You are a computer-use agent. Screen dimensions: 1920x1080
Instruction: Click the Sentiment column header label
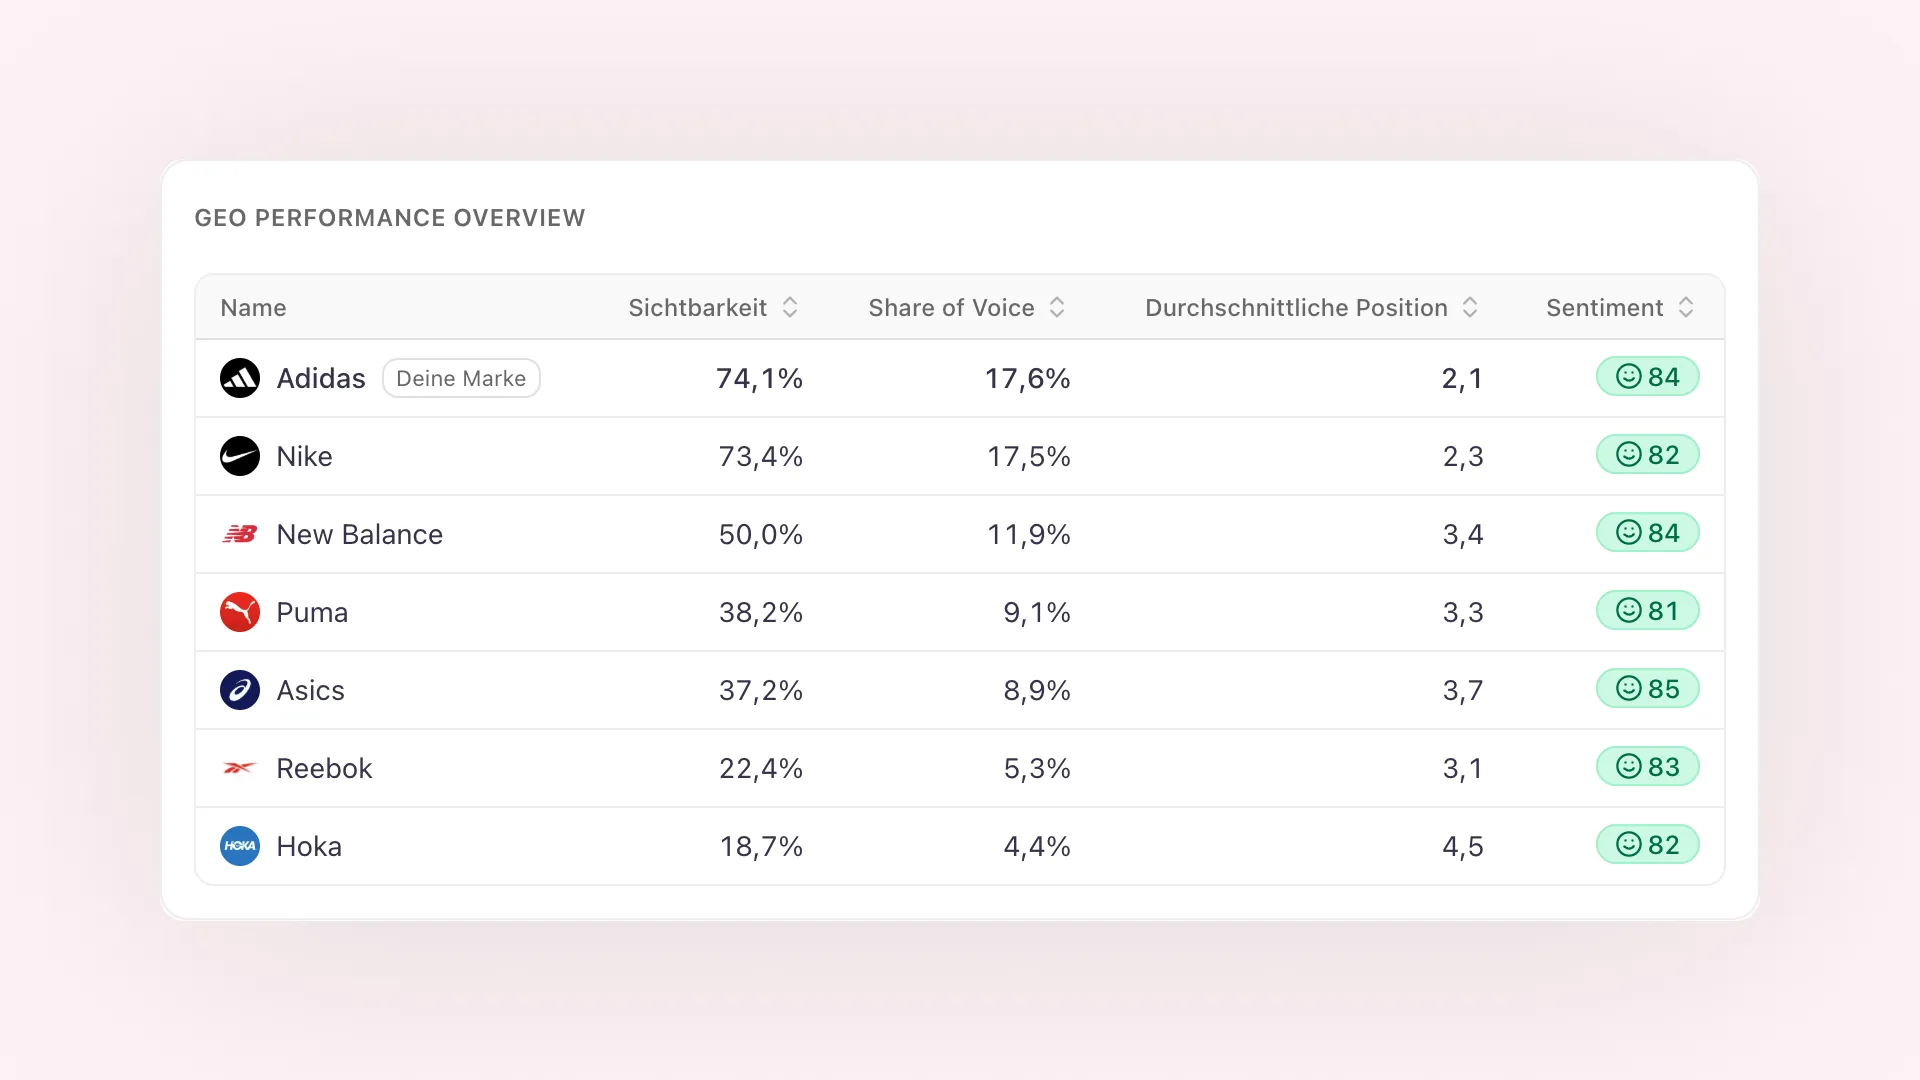[1604, 308]
